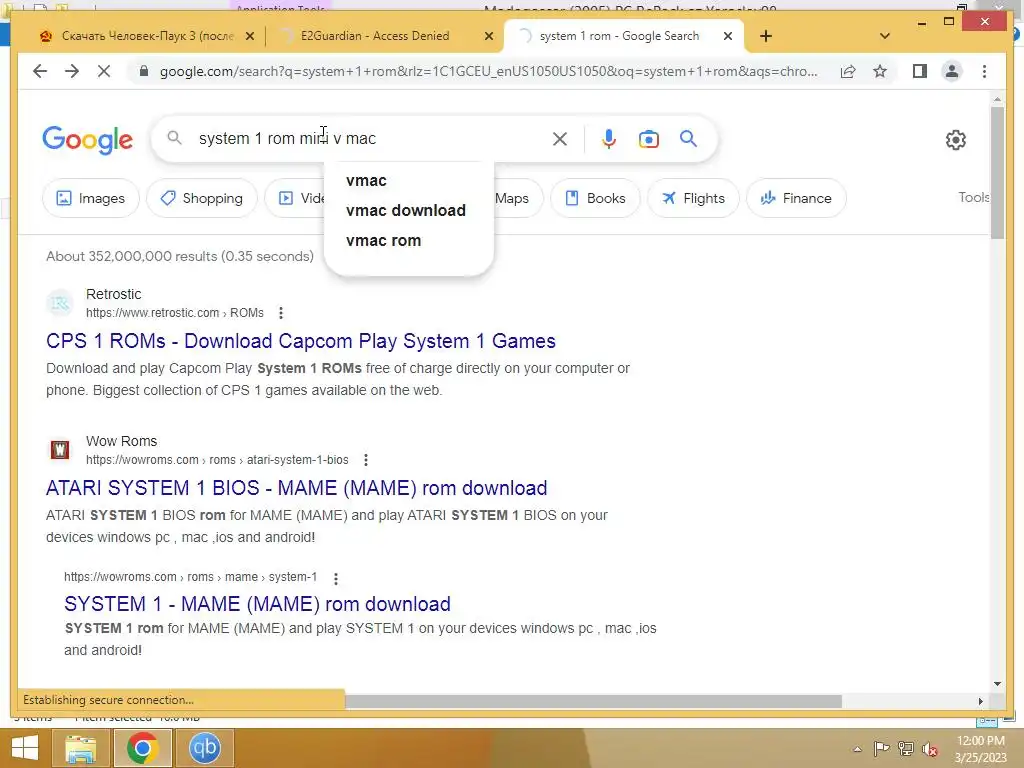Go to Google homepage via logo

click(x=88, y=140)
